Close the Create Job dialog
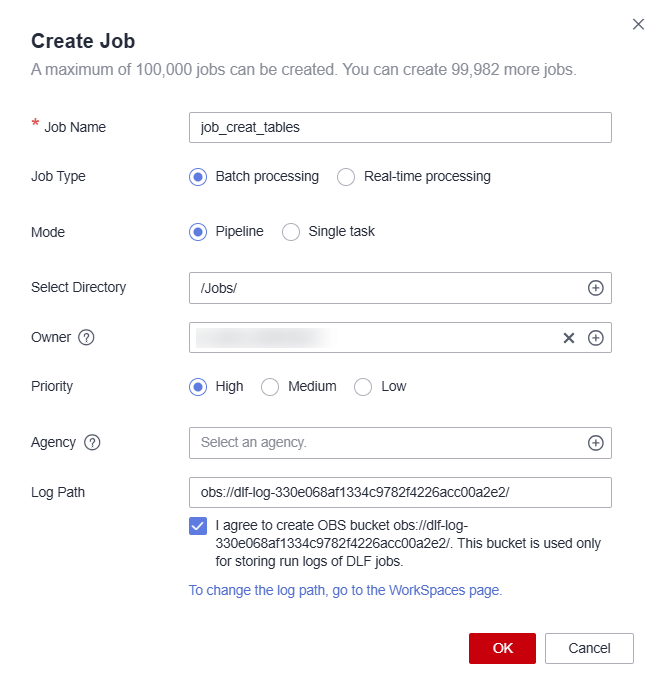Viewport: 663px width, 688px height. (638, 24)
